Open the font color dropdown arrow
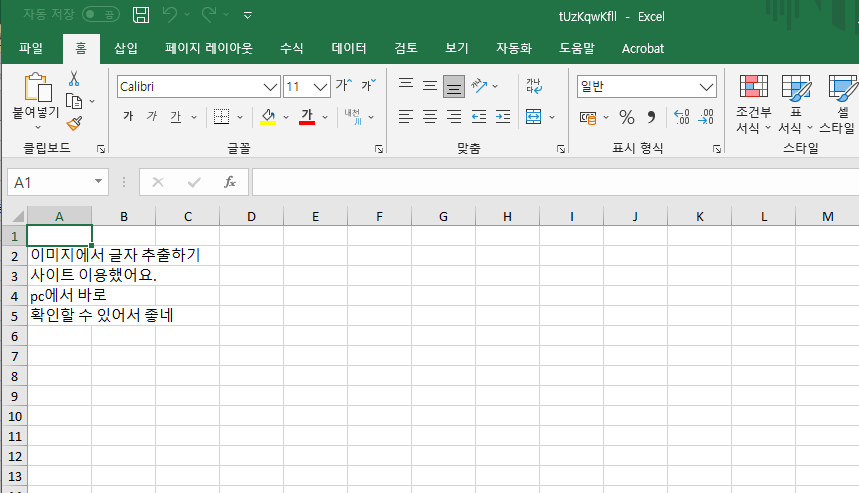Image resolution: width=859 pixels, height=493 pixels. (325, 117)
